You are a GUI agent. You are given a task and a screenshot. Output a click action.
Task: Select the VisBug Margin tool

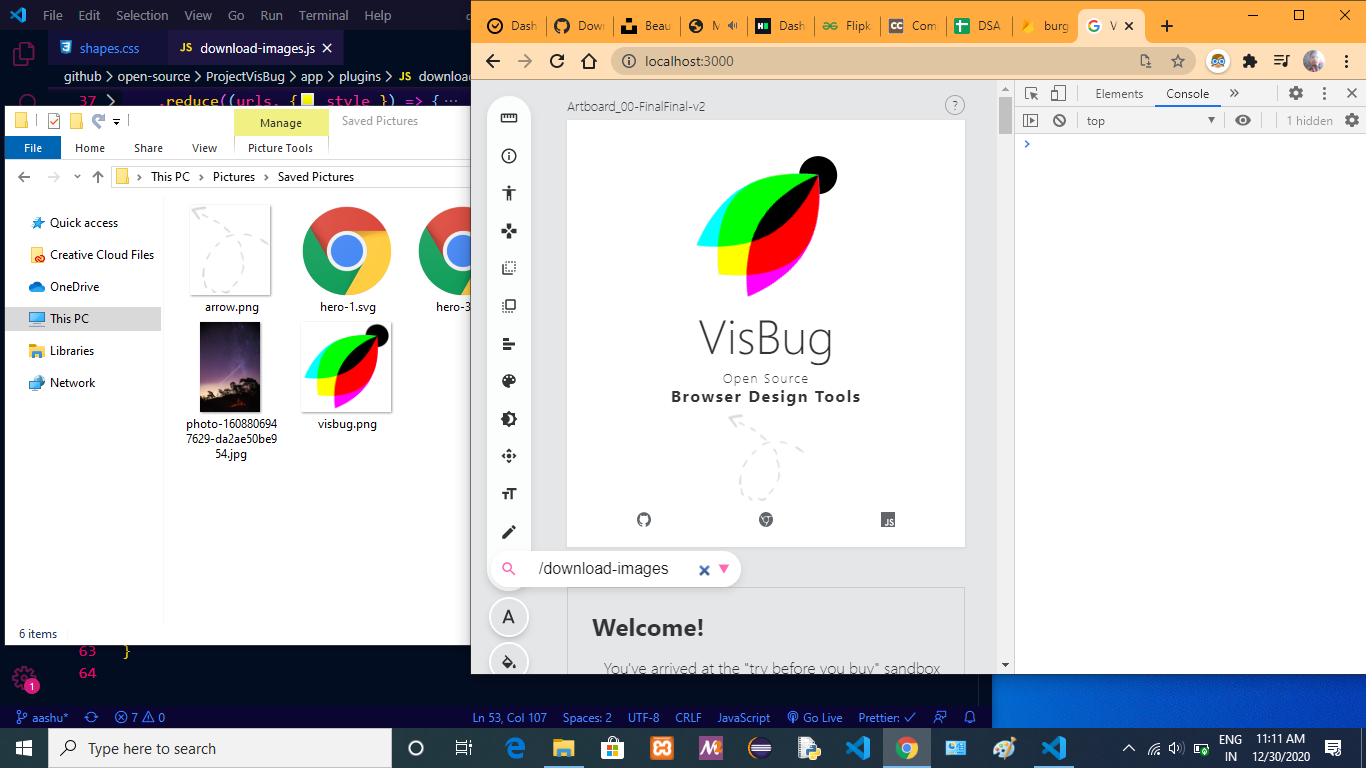[x=509, y=268]
